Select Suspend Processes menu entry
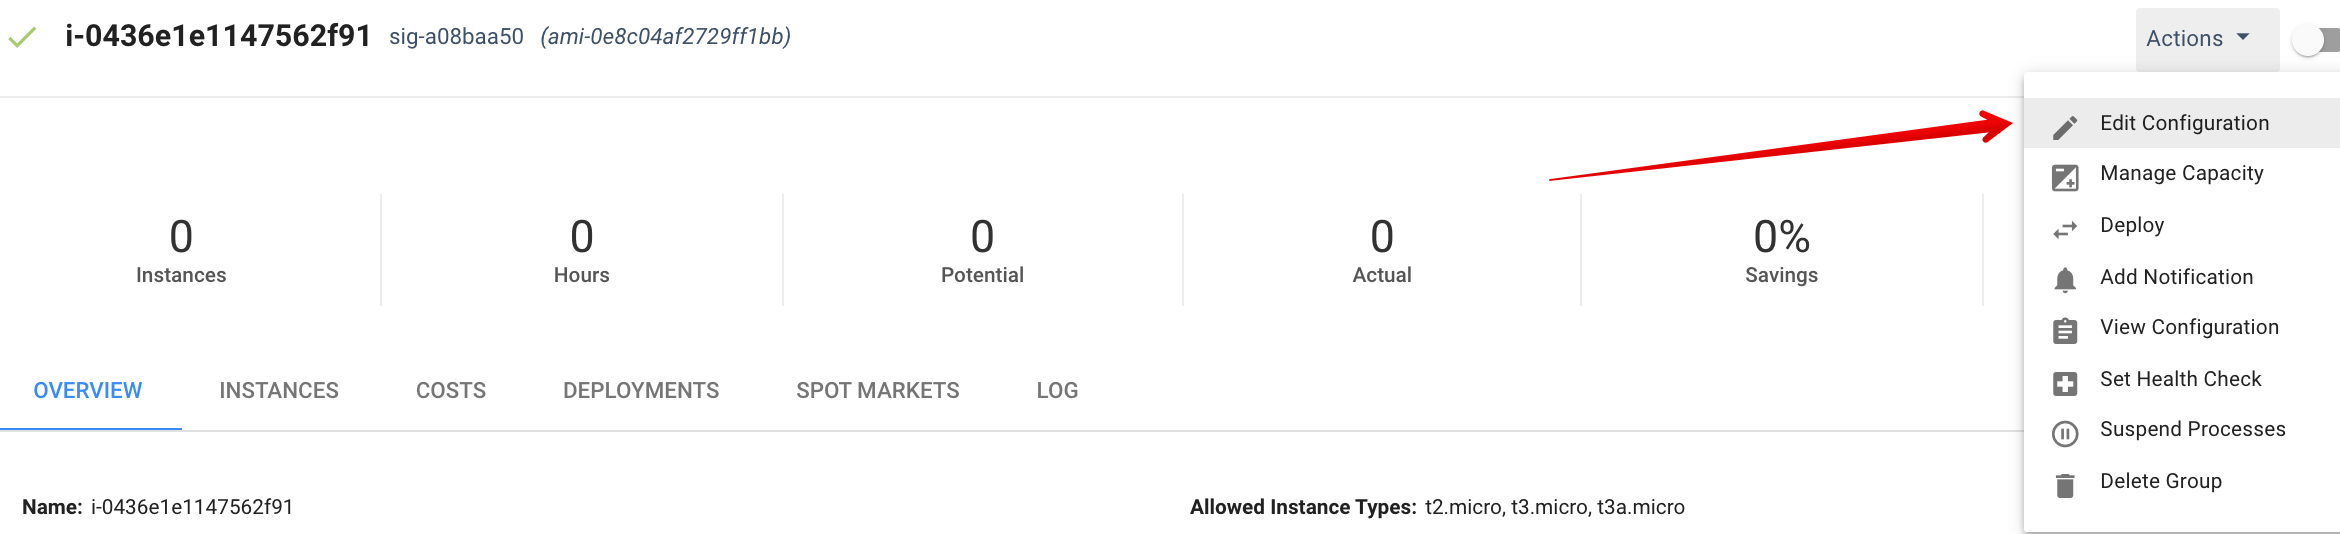Screen dimensions: 2340x534 click(x=2192, y=430)
